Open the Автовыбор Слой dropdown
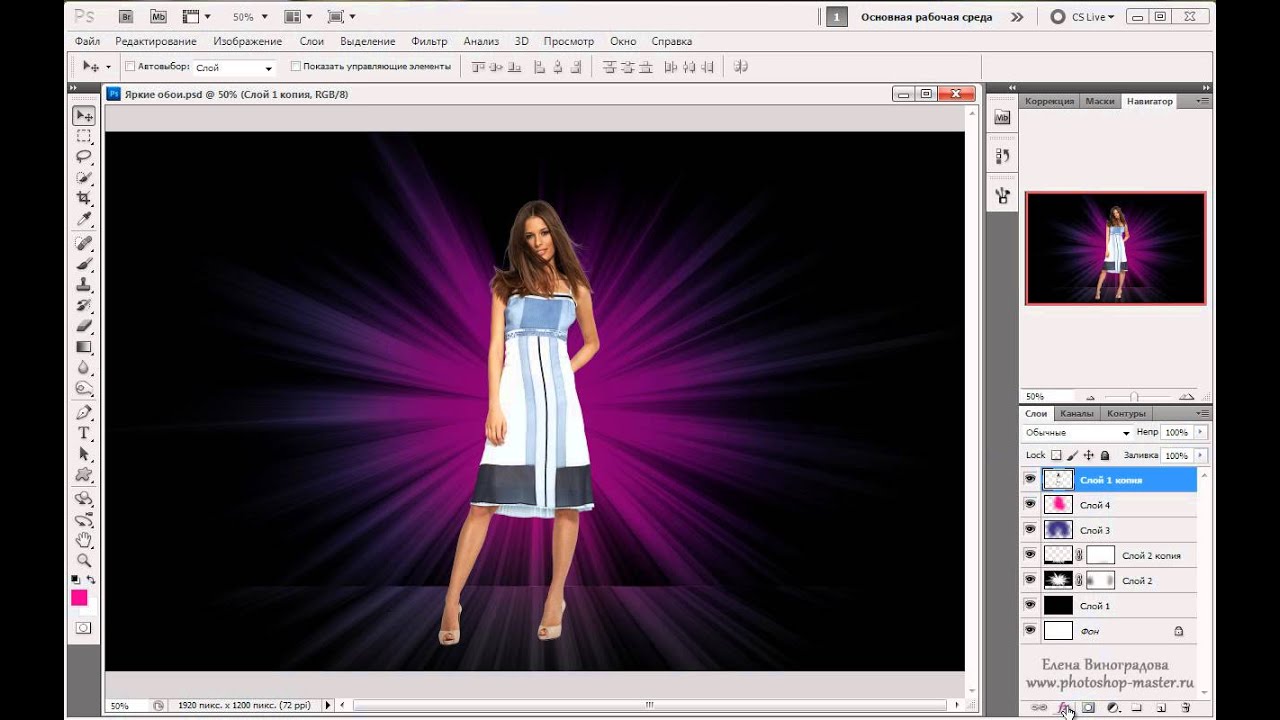Image resolution: width=1280 pixels, height=720 pixels. point(234,67)
